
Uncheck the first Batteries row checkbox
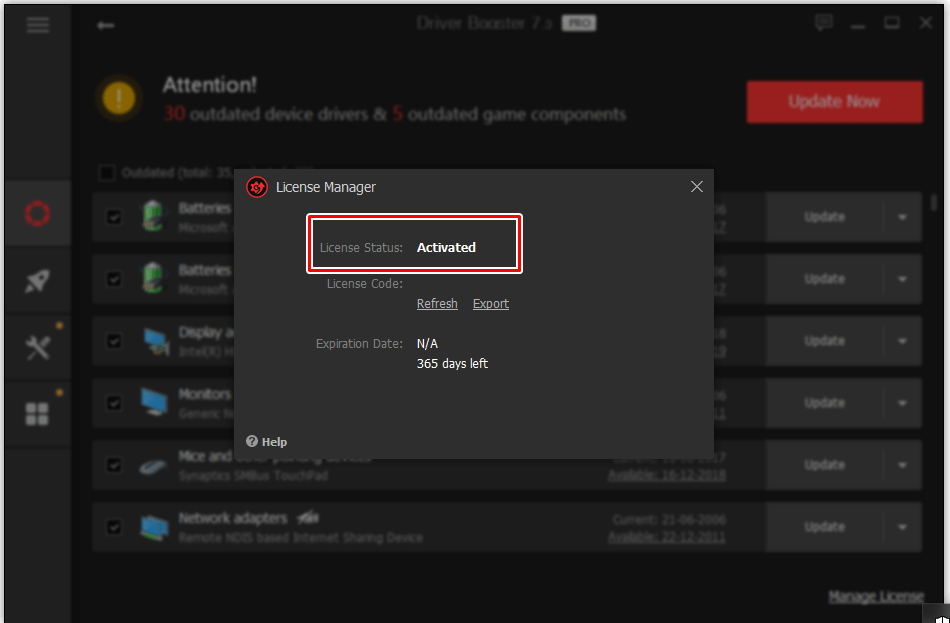point(114,217)
